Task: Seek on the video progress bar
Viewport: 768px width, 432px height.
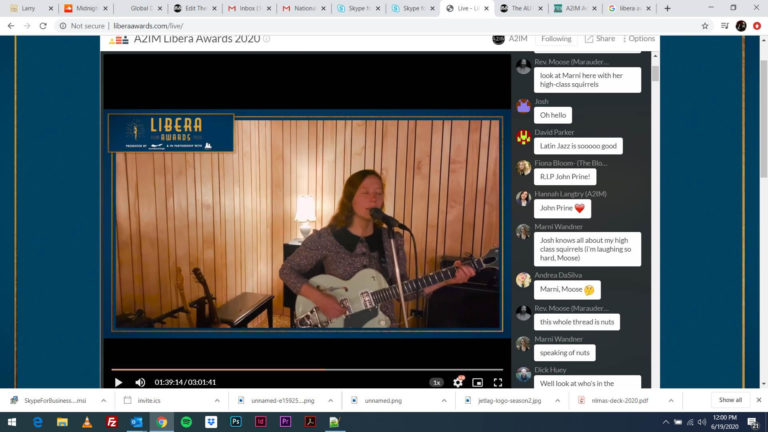Action: [x=300, y=369]
